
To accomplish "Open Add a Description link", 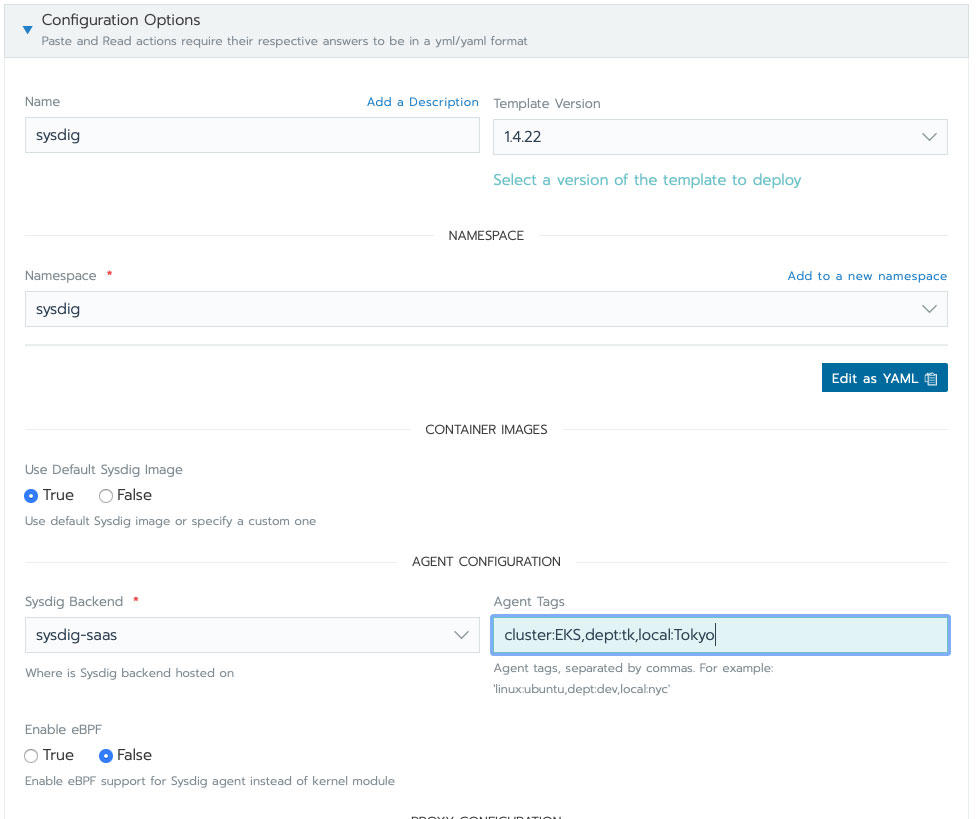I will pos(423,101).
